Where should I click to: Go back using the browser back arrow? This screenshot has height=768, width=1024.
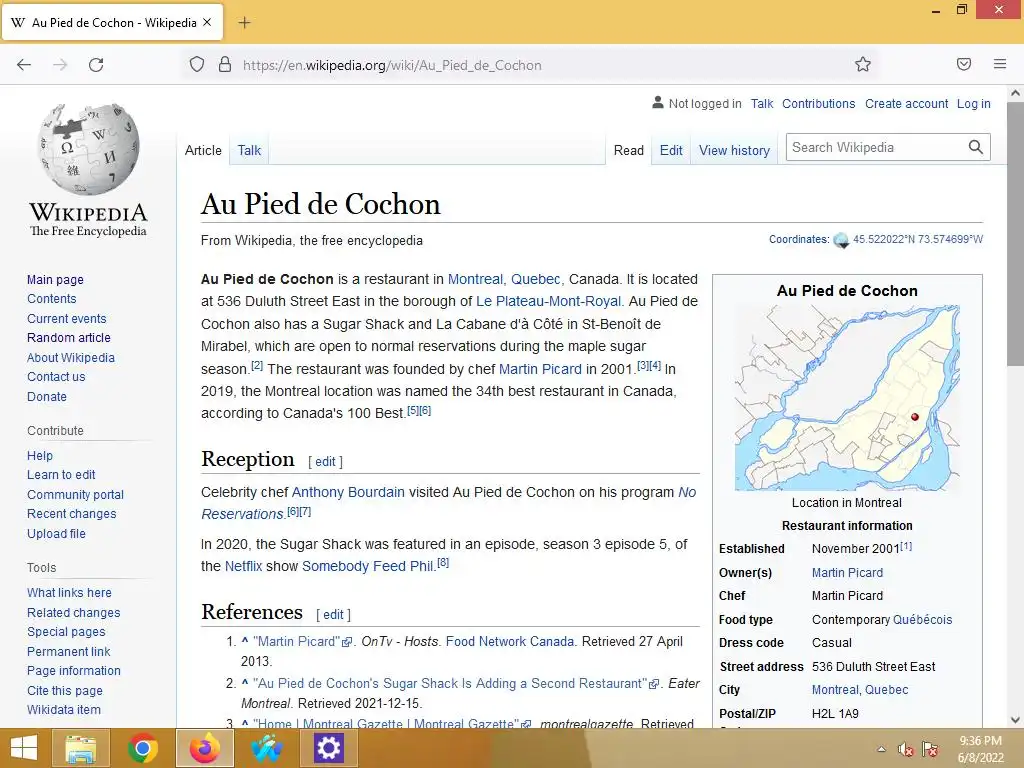[24, 65]
